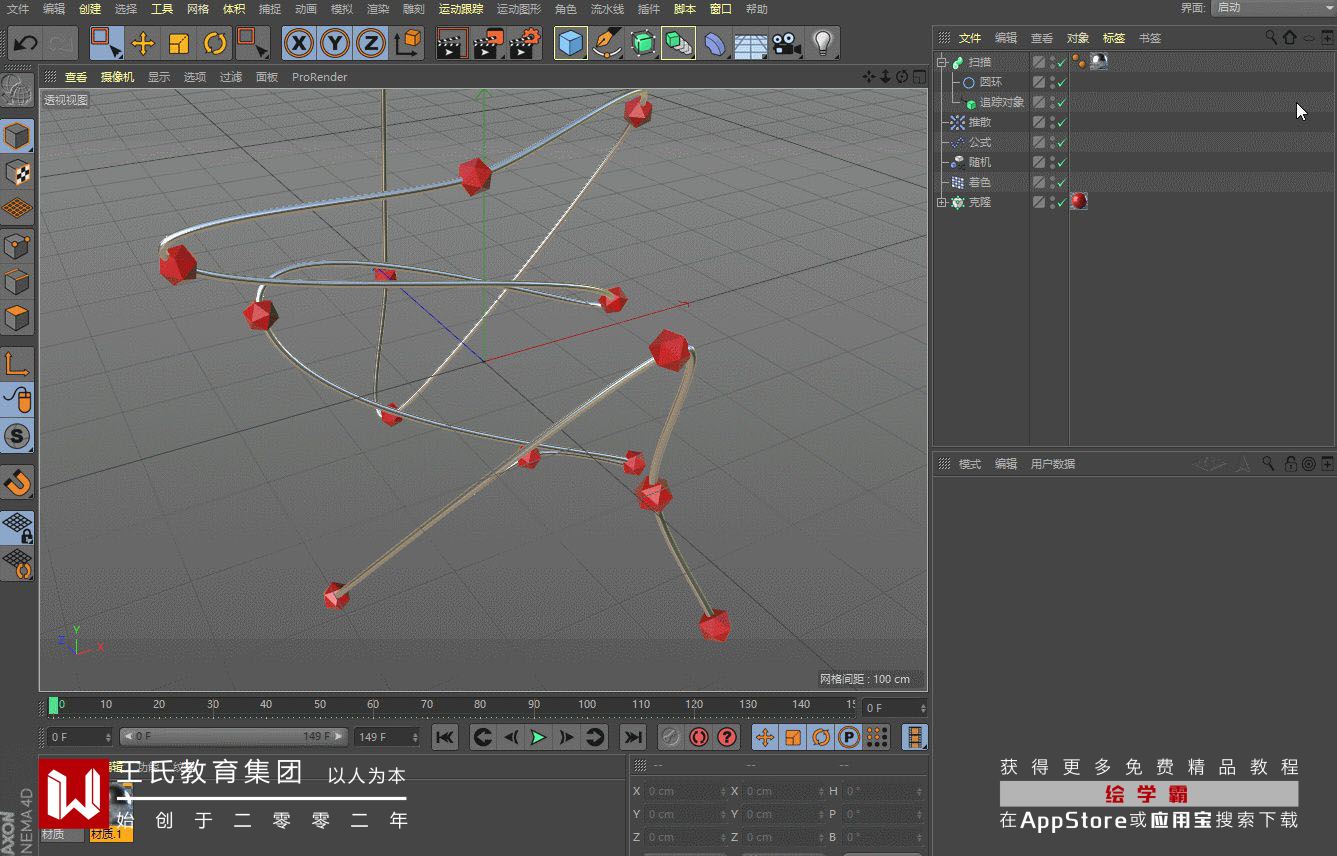Screen dimensions: 1337x856
Task: Toggle snapping with the magnet icon
Action: pyautogui.click(x=17, y=483)
